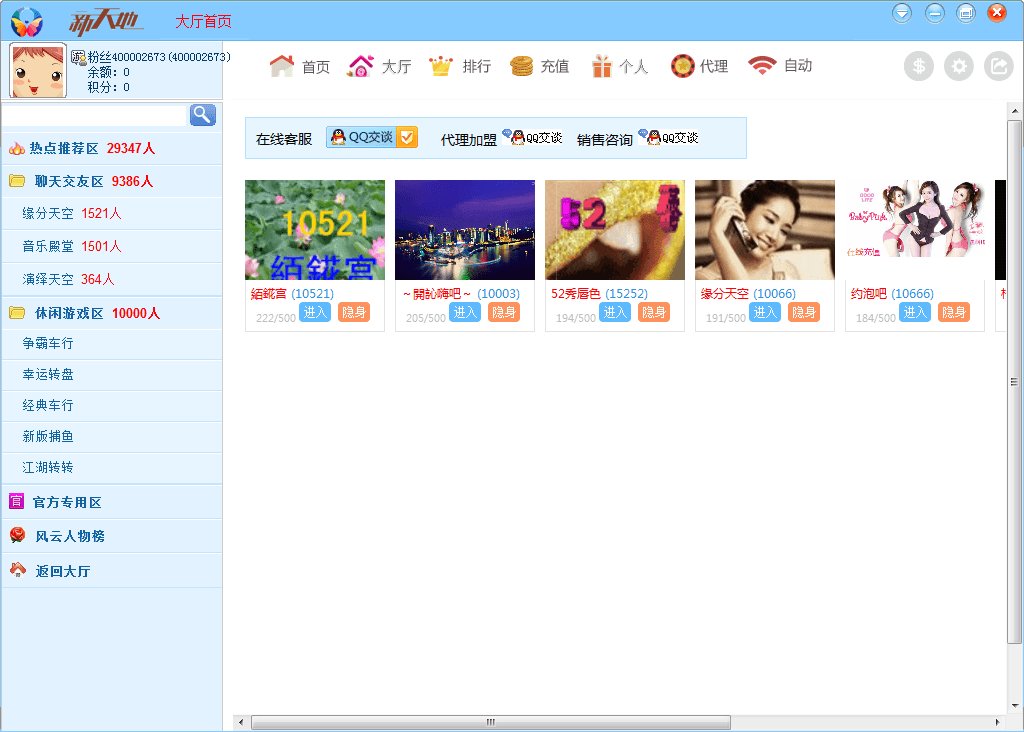The width and height of the screenshot is (1024, 732).
Task: Switch to the 大厅 lobby tab
Action: (379, 67)
